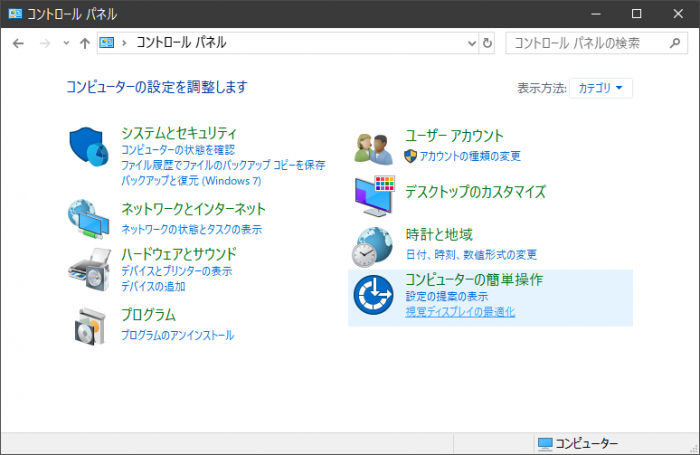Click コンピューターの設定を調整します heading

click(x=157, y=87)
